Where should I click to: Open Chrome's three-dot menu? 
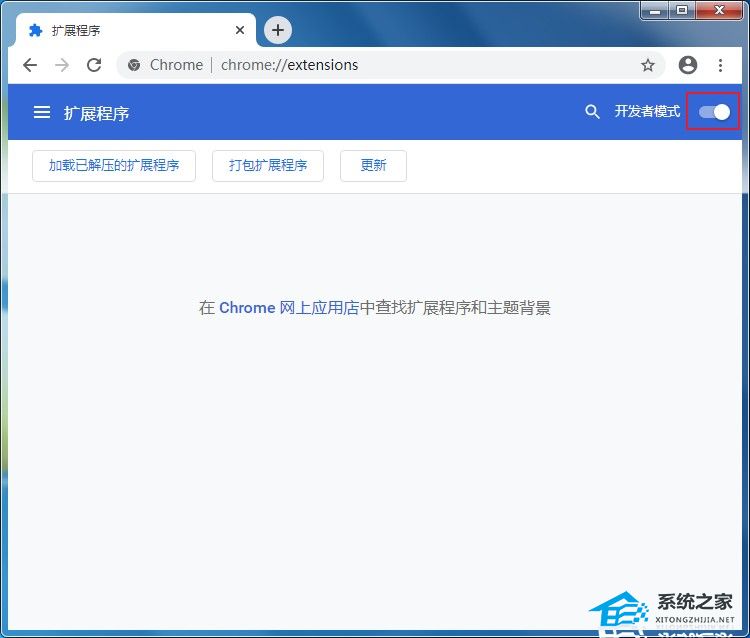[x=720, y=65]
